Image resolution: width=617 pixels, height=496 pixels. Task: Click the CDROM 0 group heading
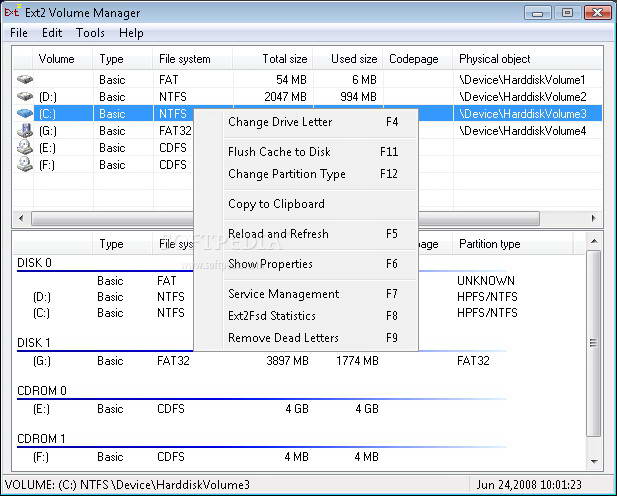[x=42, y=391]
